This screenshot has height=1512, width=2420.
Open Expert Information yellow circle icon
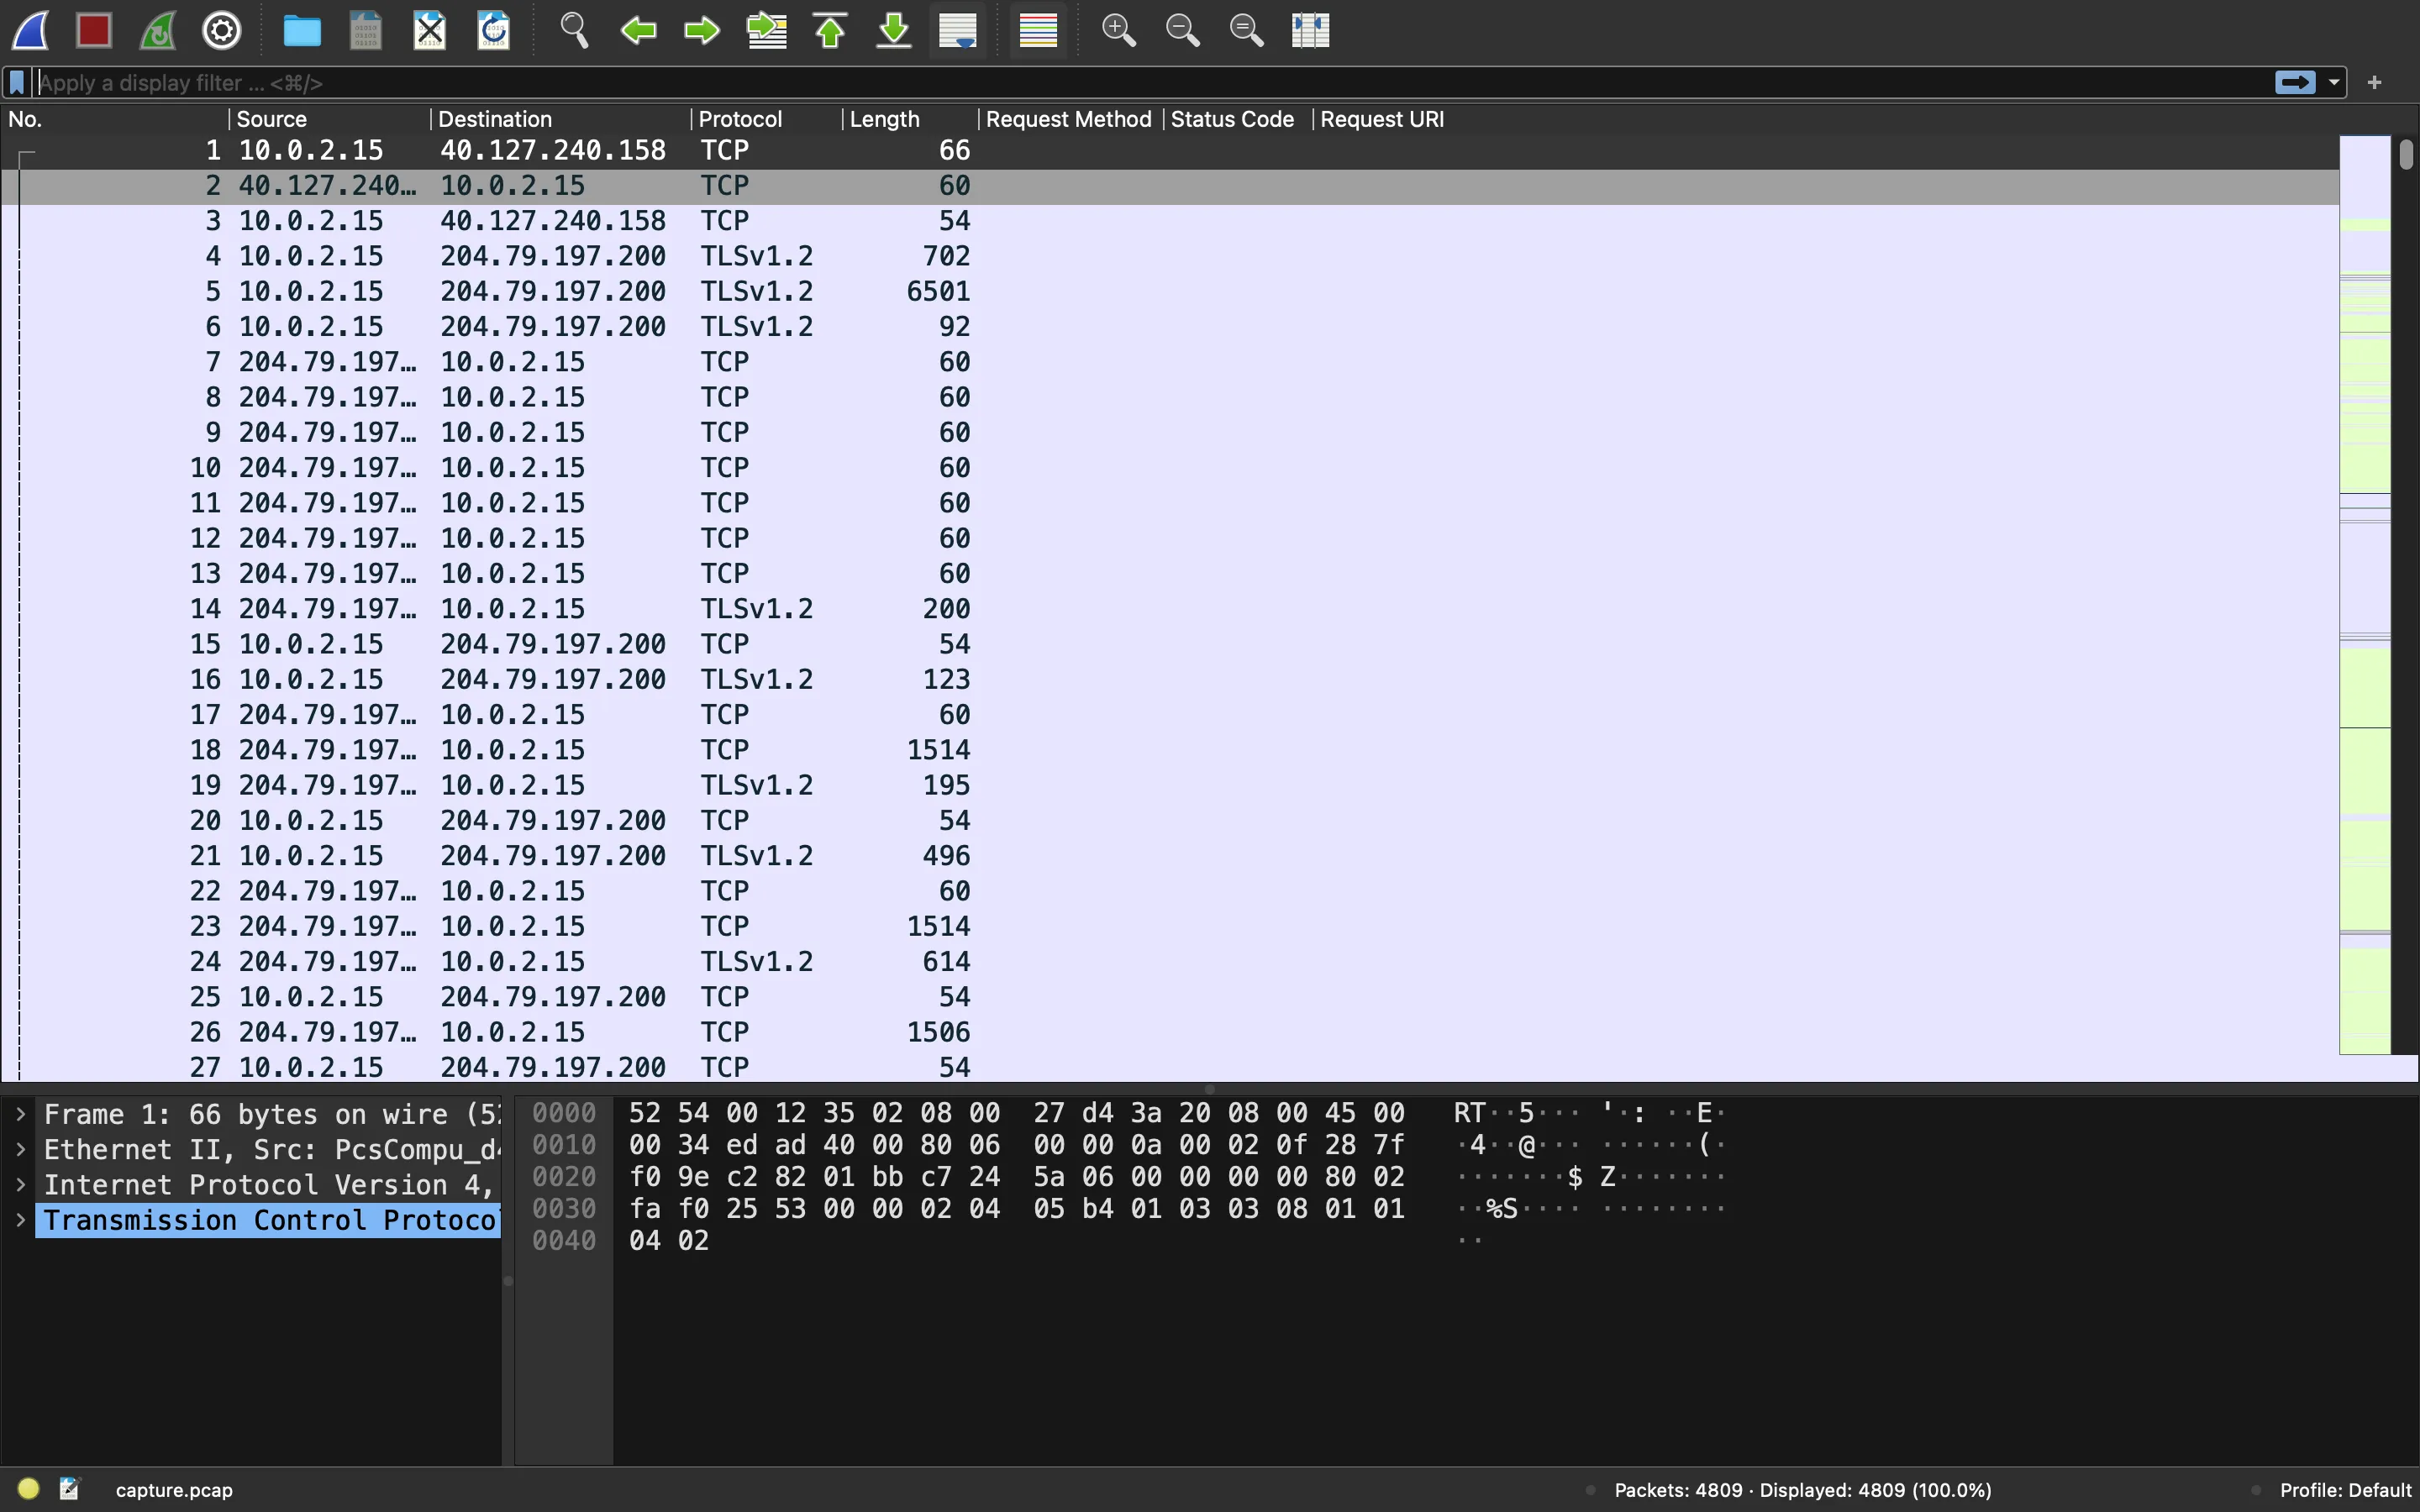(28, 1489)
